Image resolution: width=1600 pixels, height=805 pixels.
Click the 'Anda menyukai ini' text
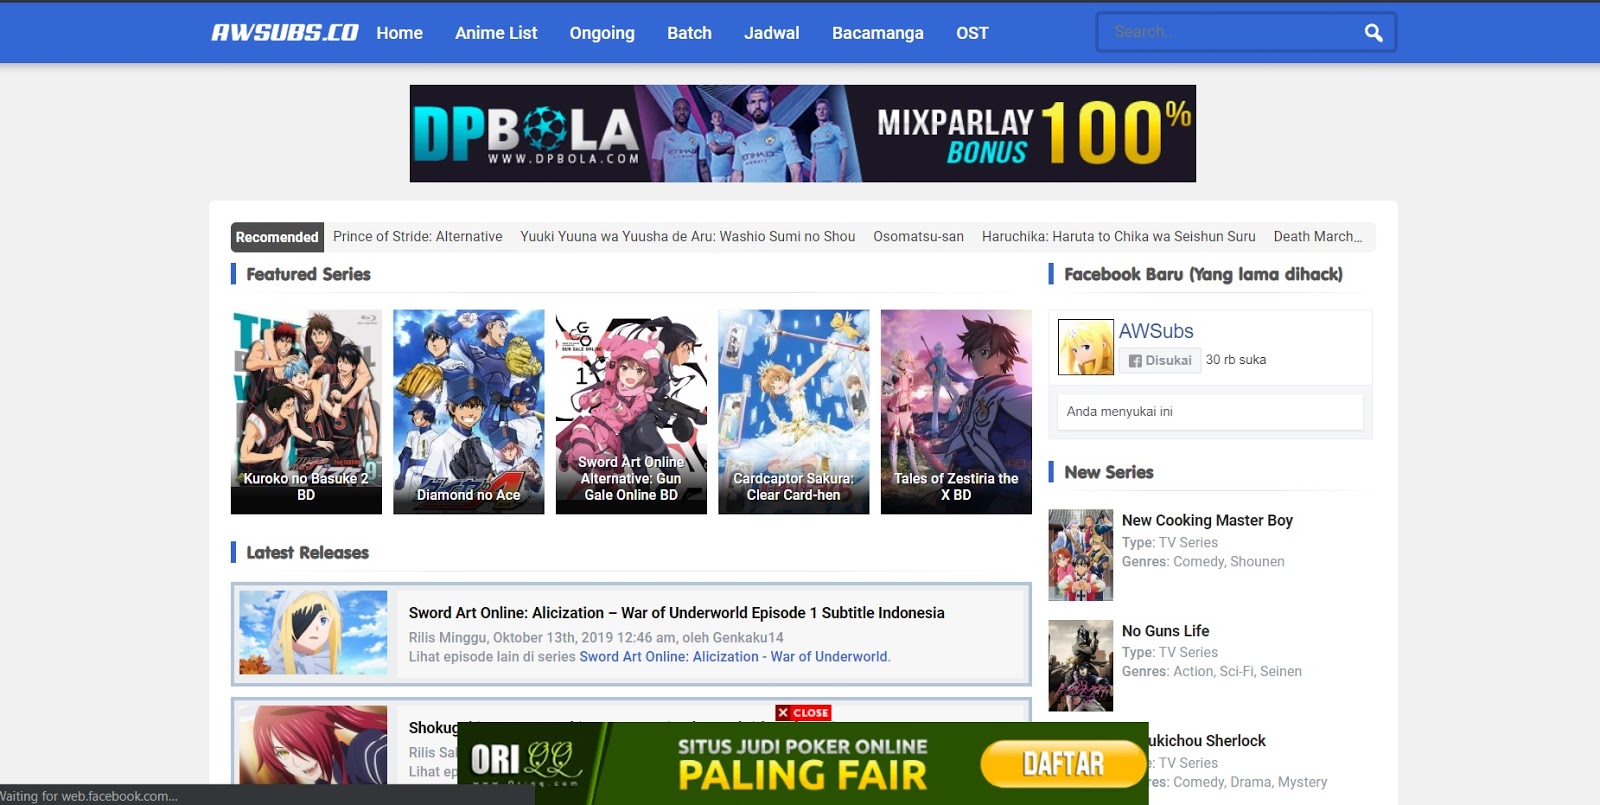[1119, 411]
